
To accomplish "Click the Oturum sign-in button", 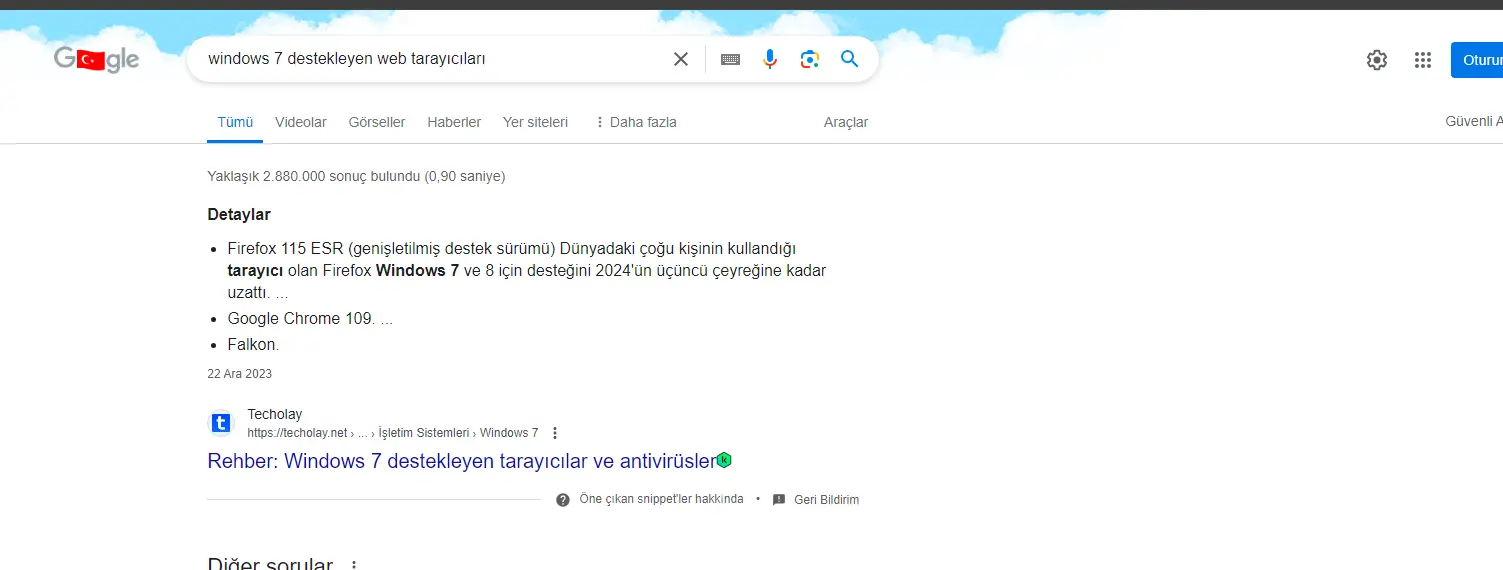I will coord(1477,60).
